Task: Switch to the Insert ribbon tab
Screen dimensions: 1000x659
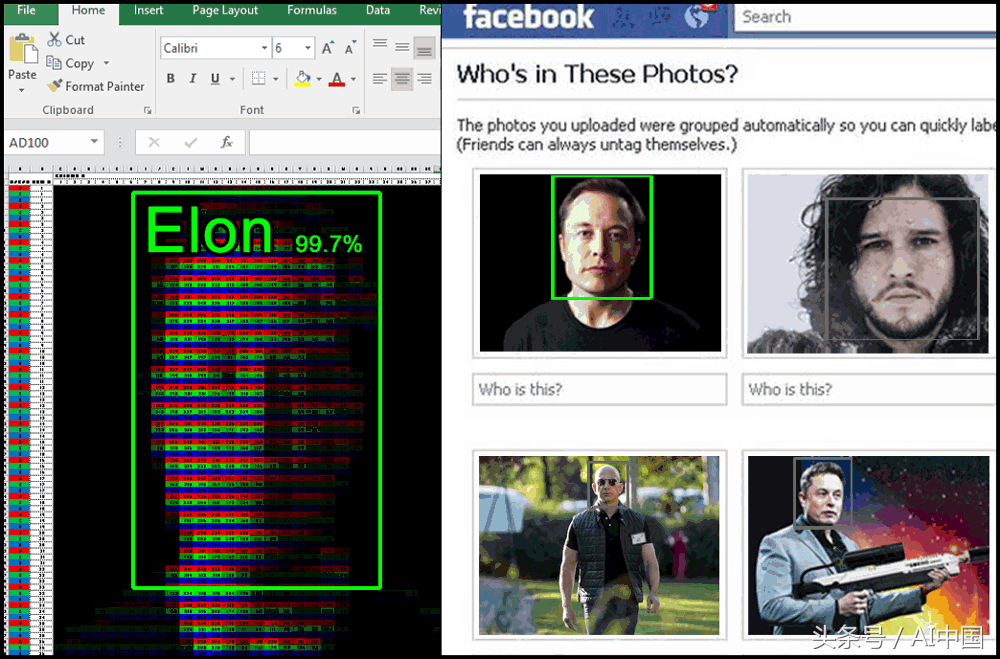Action: (149, 10)
